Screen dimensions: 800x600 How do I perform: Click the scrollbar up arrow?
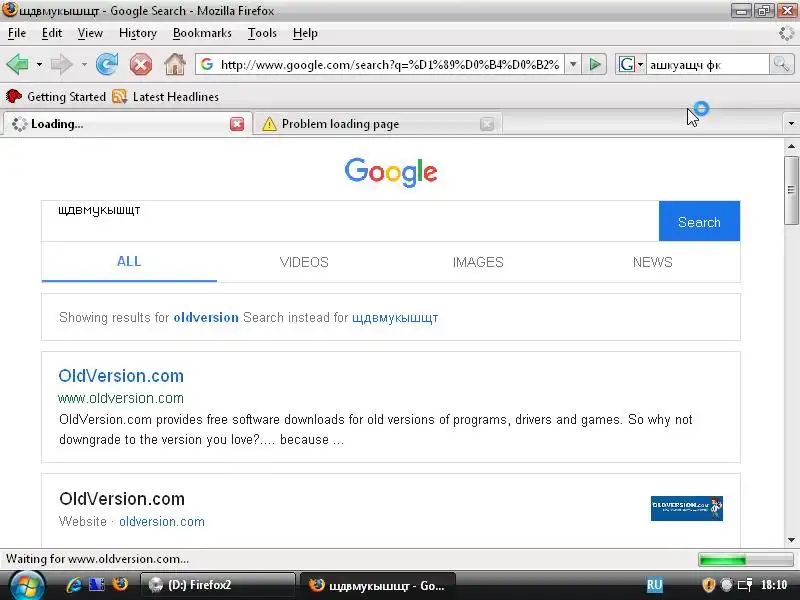[791, 146]
